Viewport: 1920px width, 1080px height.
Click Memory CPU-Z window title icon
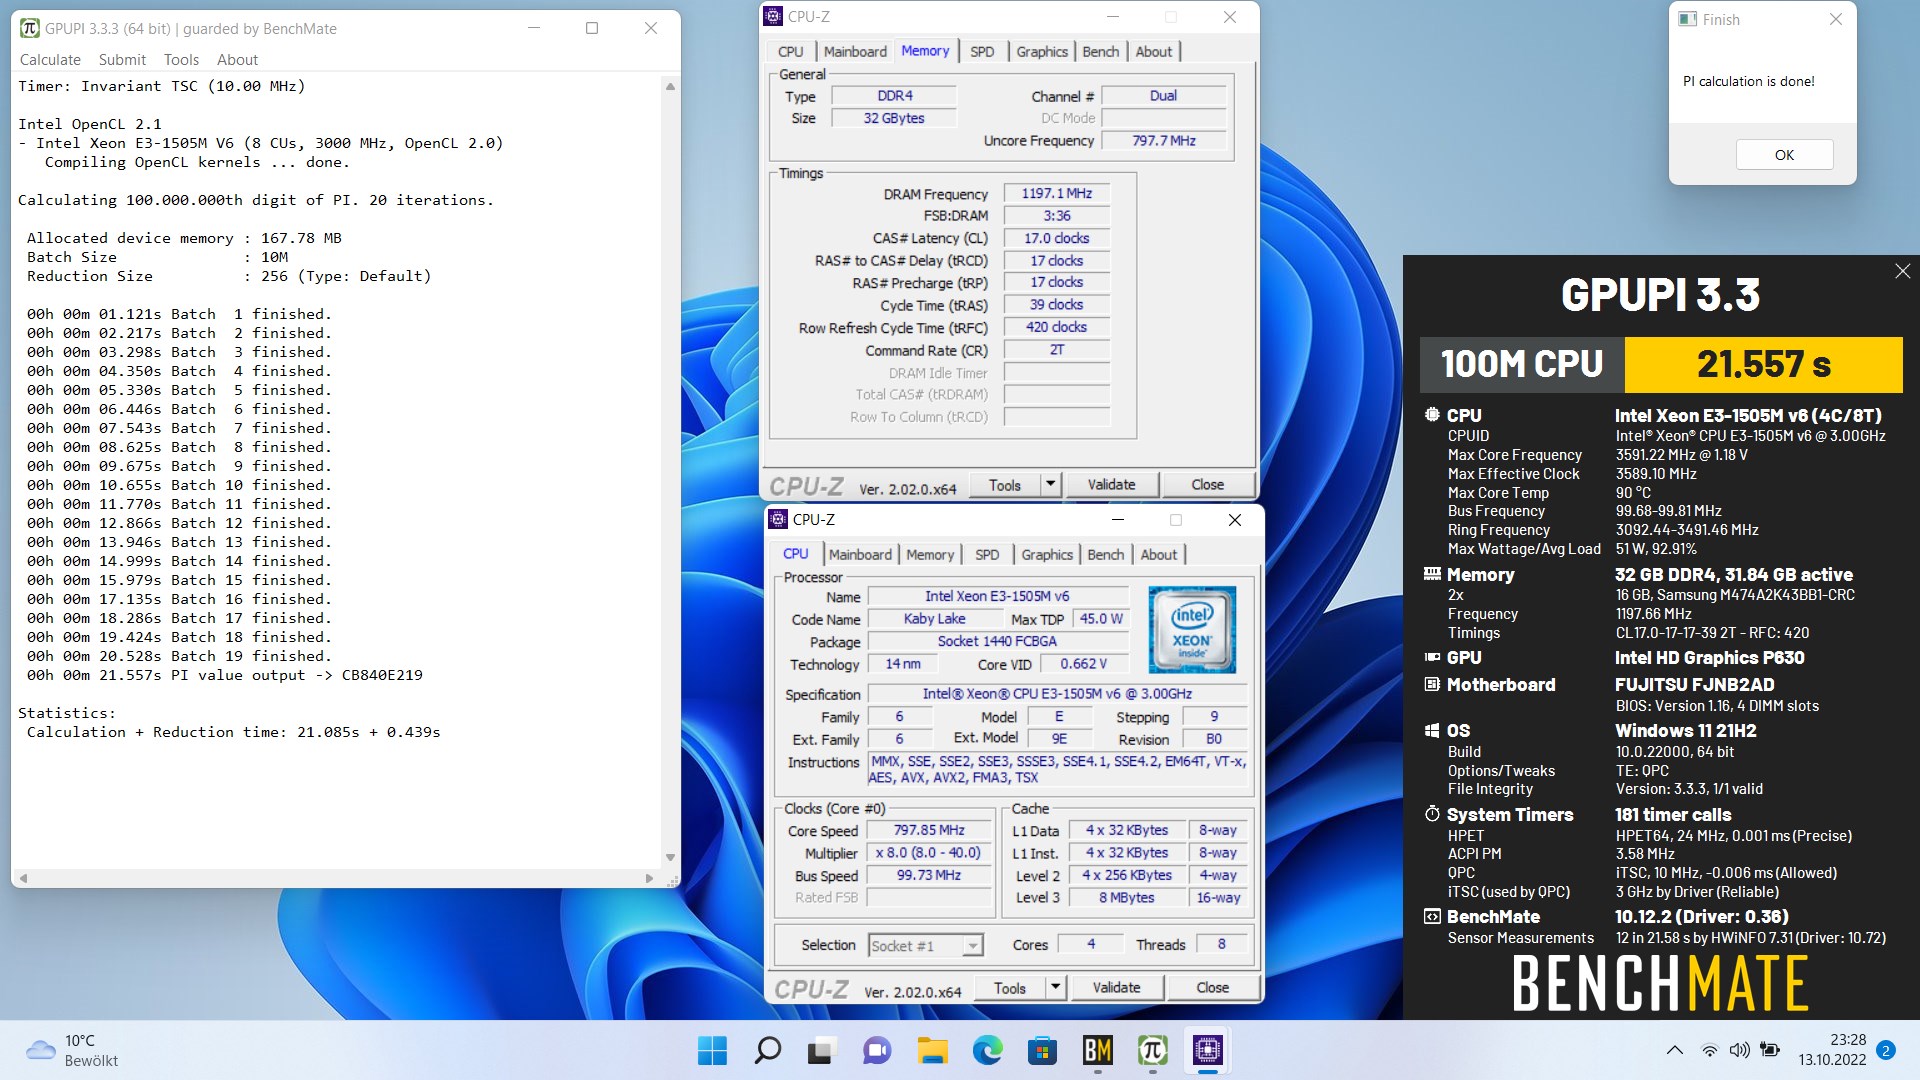tap(773, 16)
